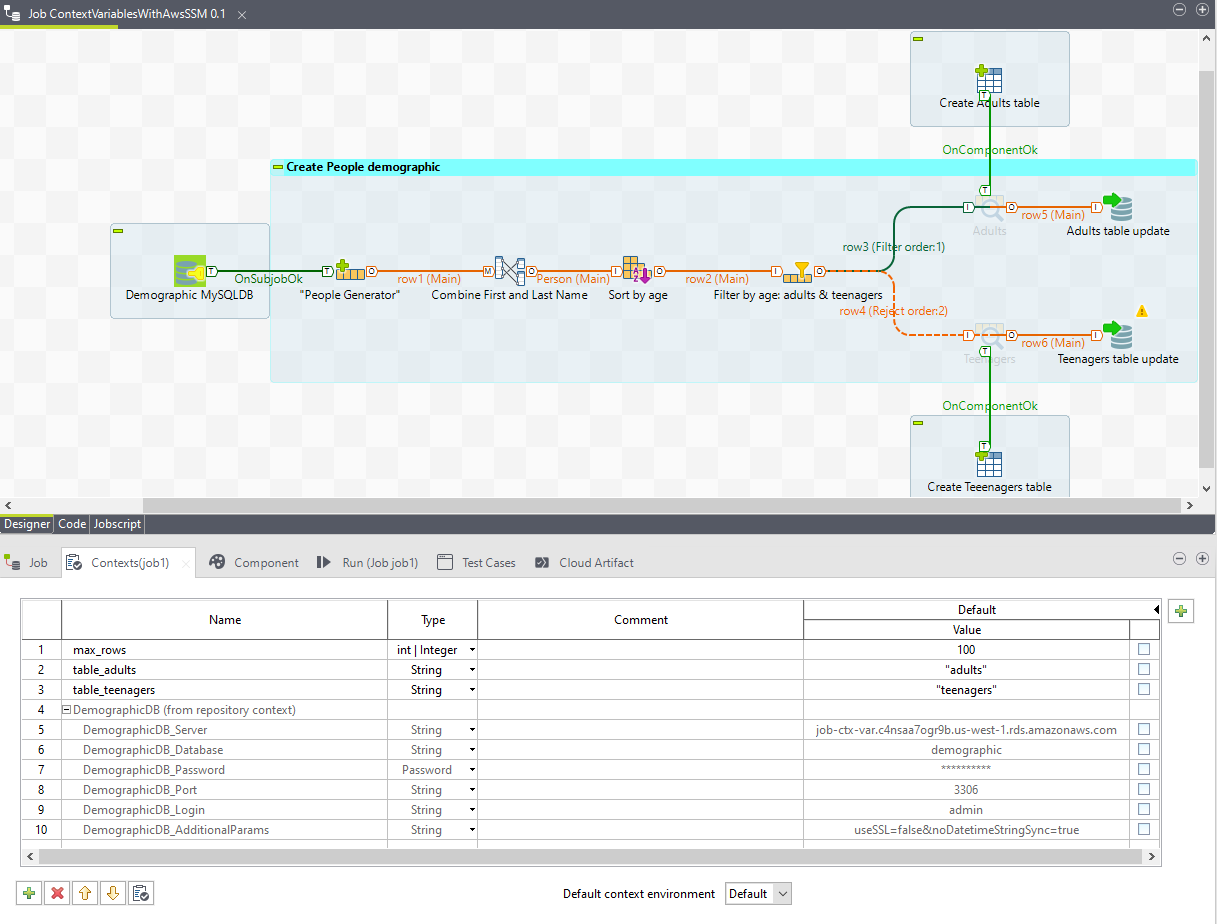Switch to the Code tab
Viewport: 1217px width, 924px height.
[x=71, y=523]
